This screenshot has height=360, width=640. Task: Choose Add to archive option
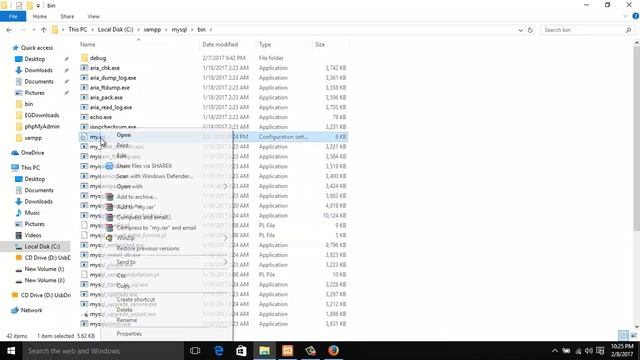[136, 197]
